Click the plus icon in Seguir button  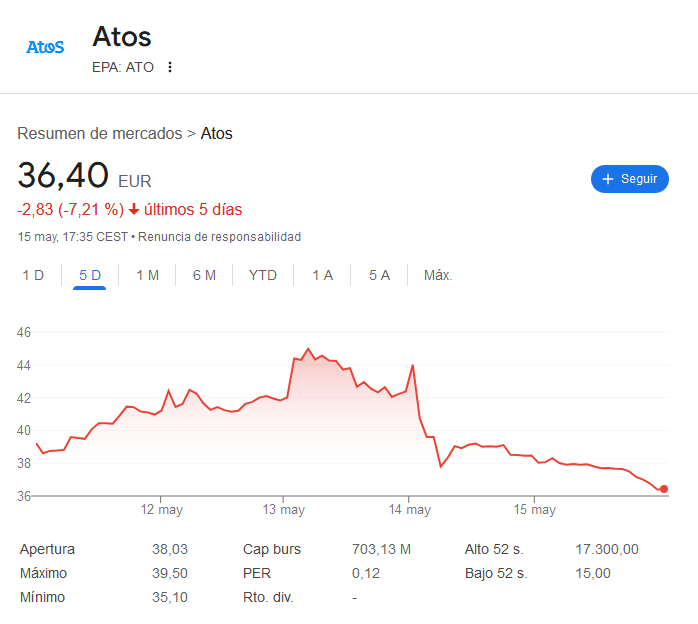pyautogui.click(x=607, y=179)
